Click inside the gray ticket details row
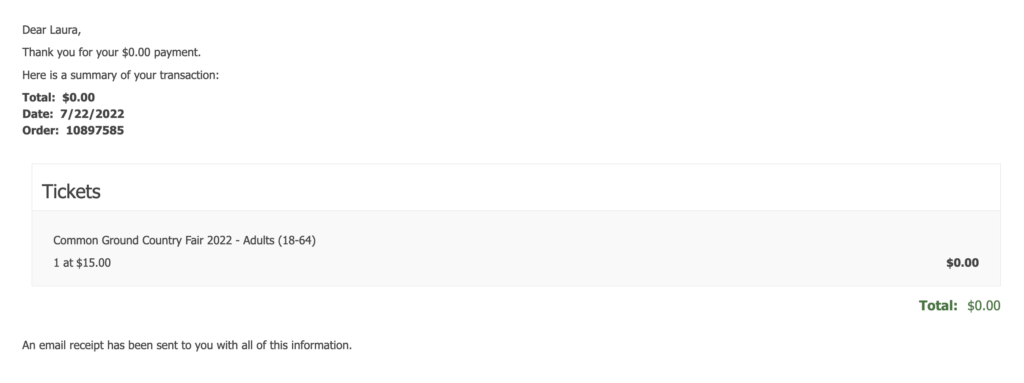1024x383 pixels. pyautogui.click(x=516, y=248)
